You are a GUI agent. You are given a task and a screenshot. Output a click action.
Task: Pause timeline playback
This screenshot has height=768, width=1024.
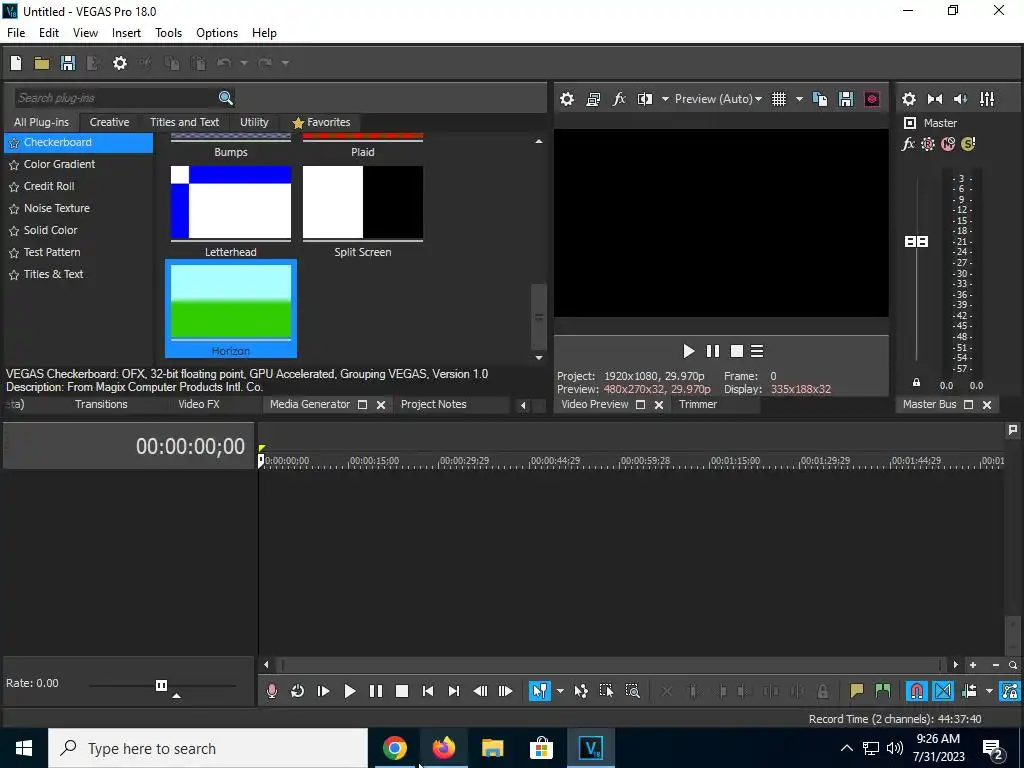pyautogui.click(x=376, y=691)
